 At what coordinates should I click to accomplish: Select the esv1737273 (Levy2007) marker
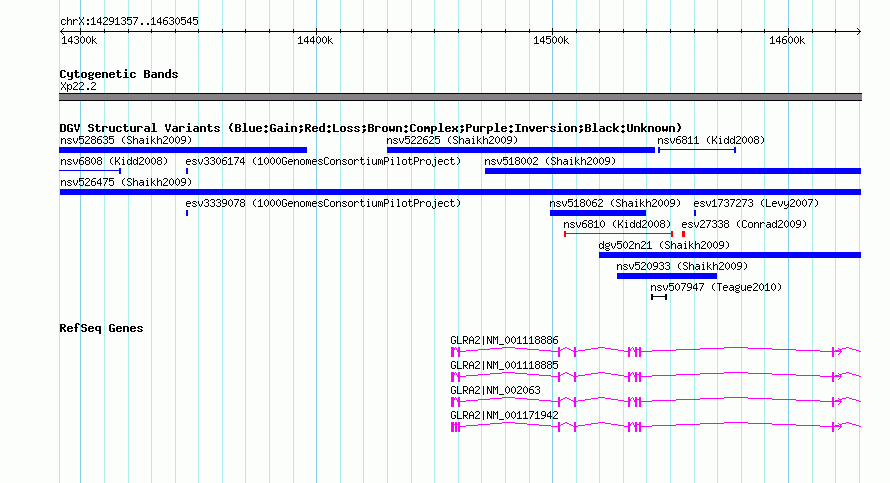tap(695, 213)
